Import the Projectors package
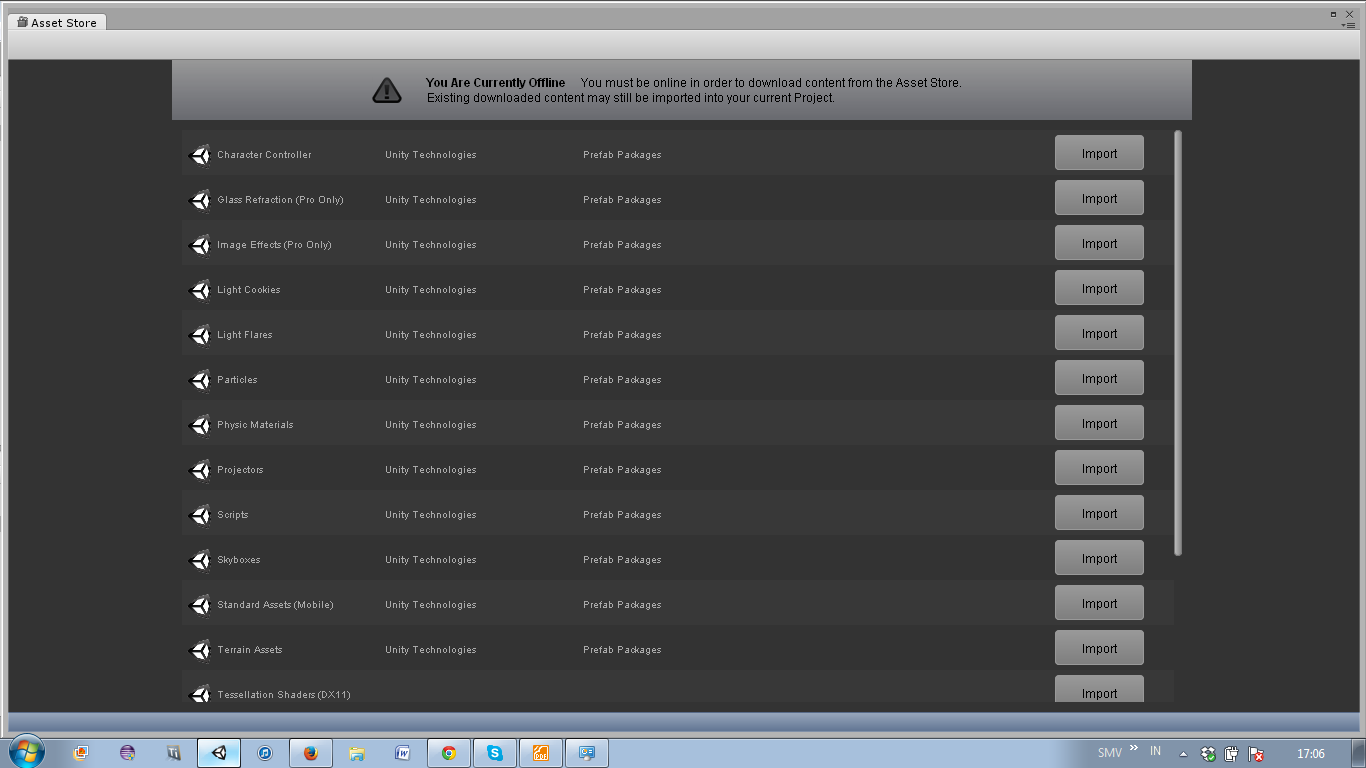 pyautogui.click(x=1099, y=469)
